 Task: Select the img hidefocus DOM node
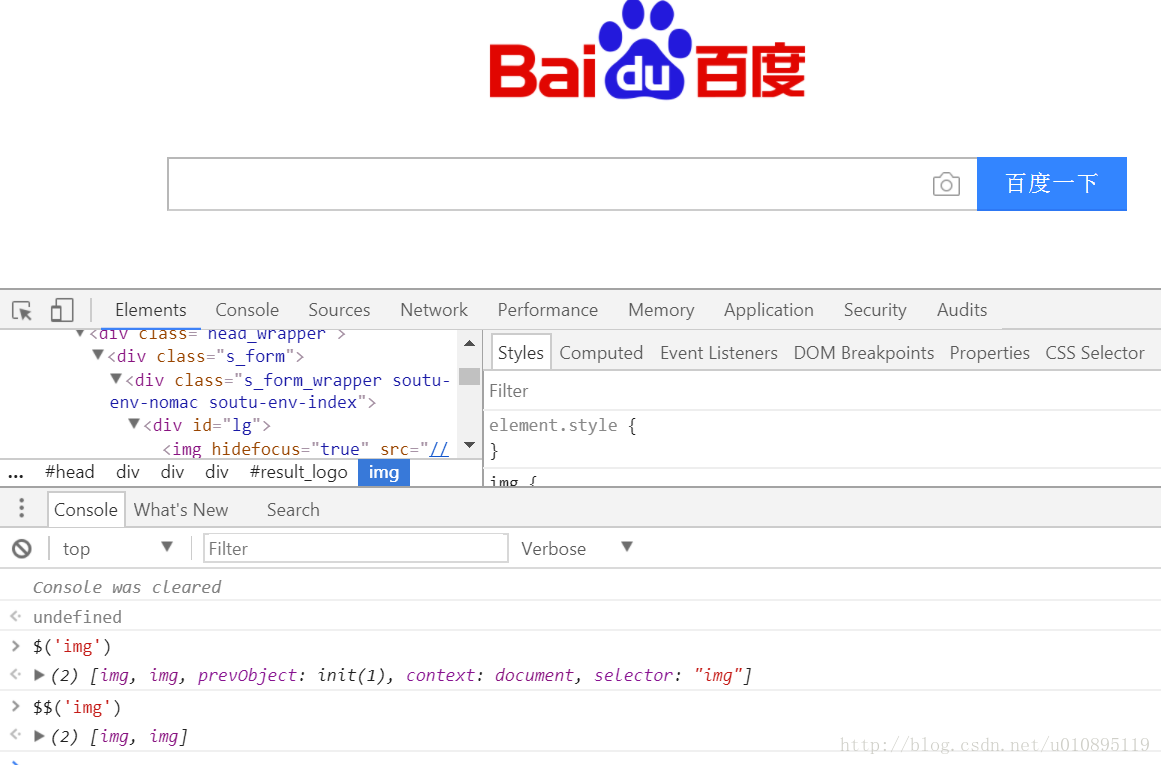point(306,450)
